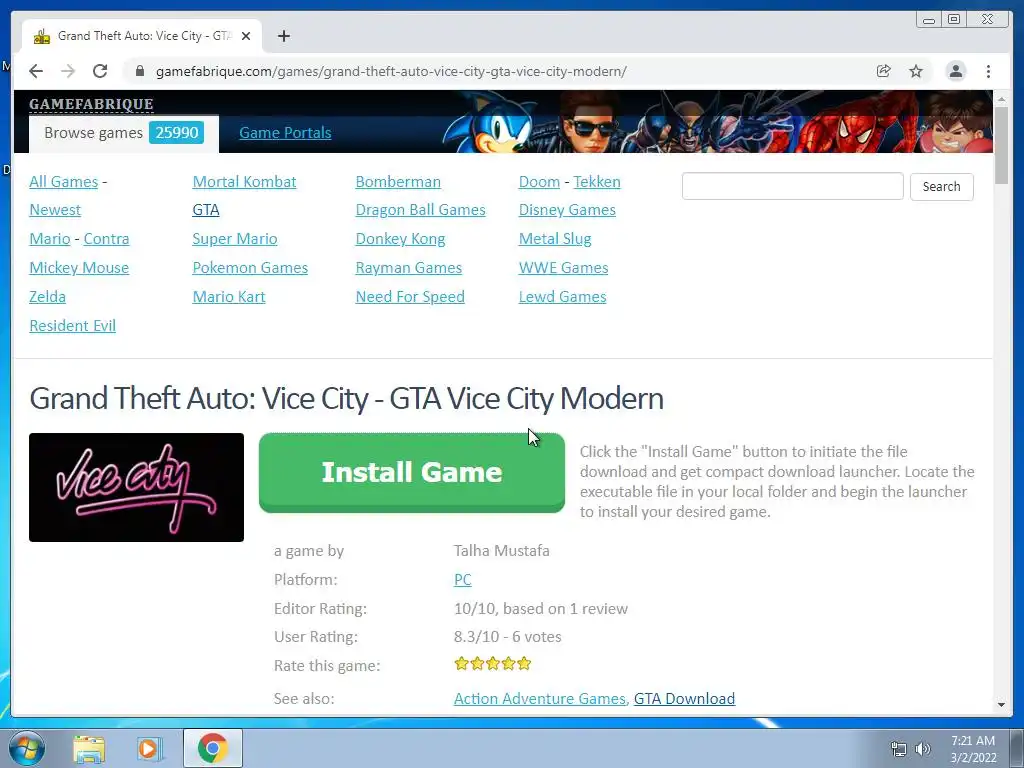
Task: Open Newest games link
Action: (55, 210)
